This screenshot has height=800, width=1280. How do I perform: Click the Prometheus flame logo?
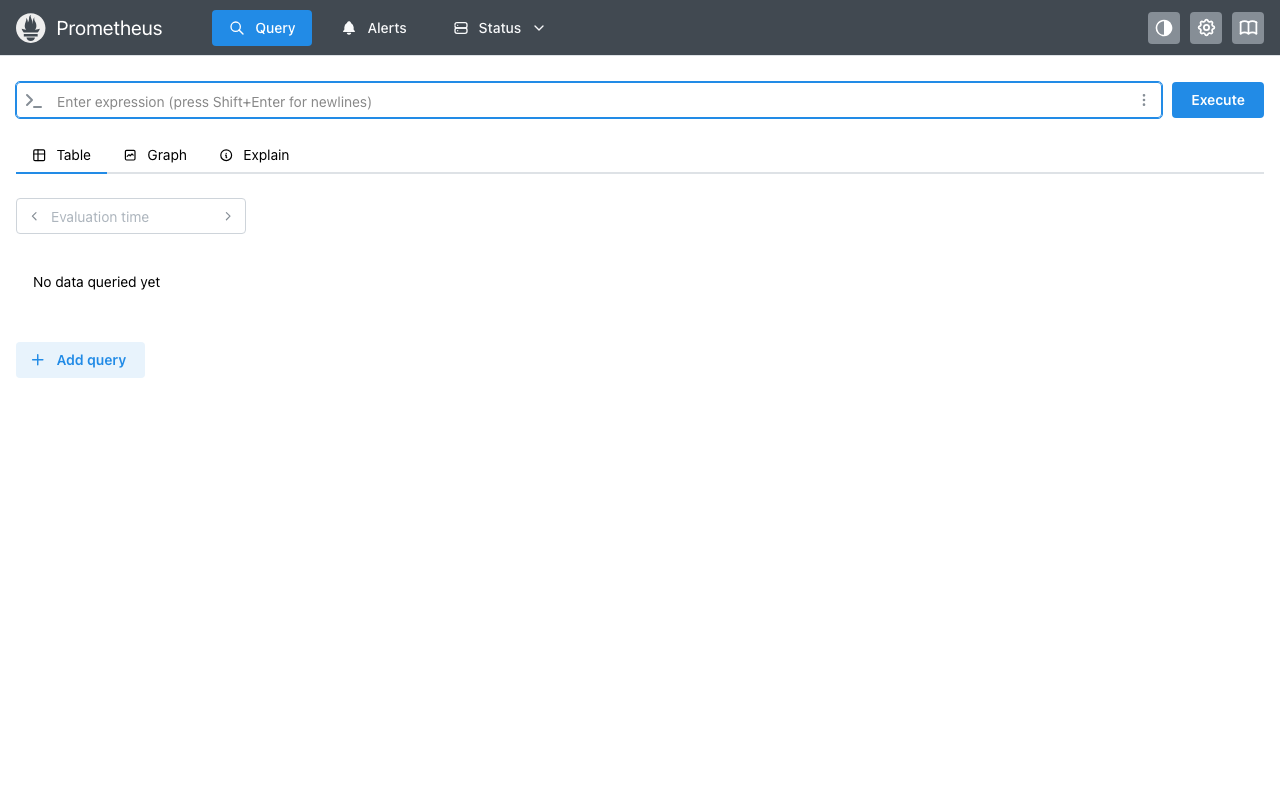point(31,28)
